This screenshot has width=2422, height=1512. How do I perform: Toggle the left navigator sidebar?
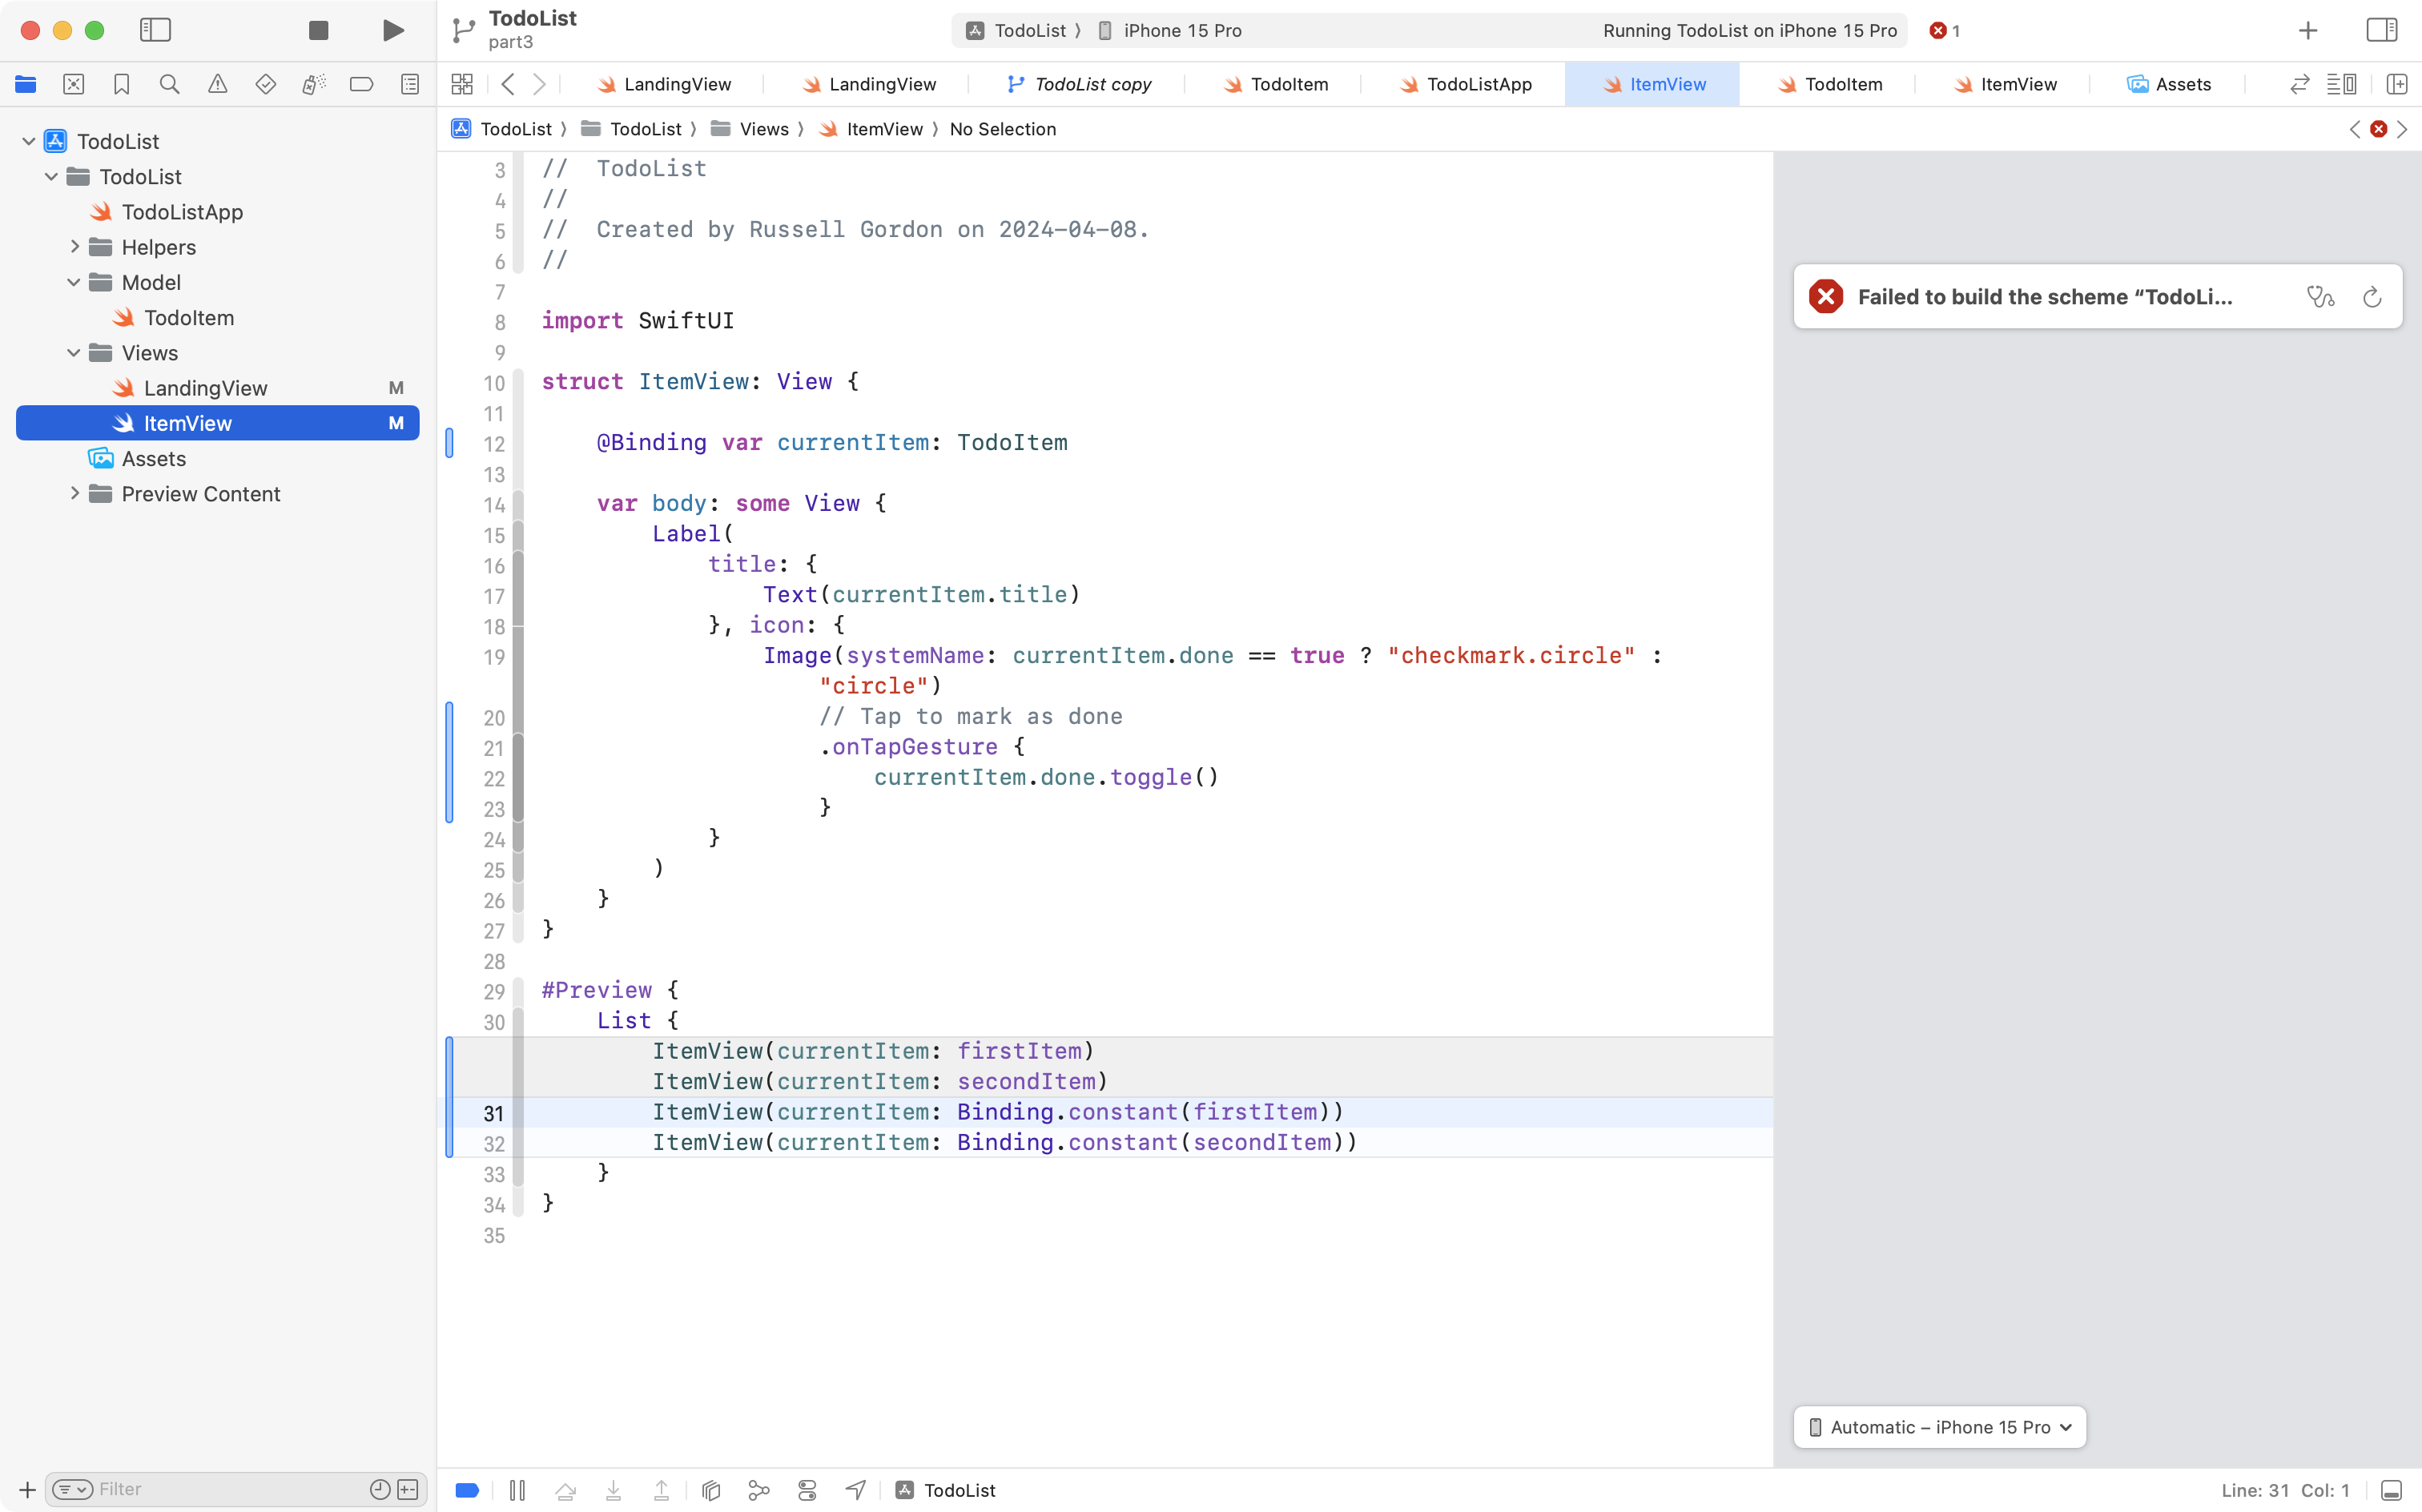coord(156,30)
